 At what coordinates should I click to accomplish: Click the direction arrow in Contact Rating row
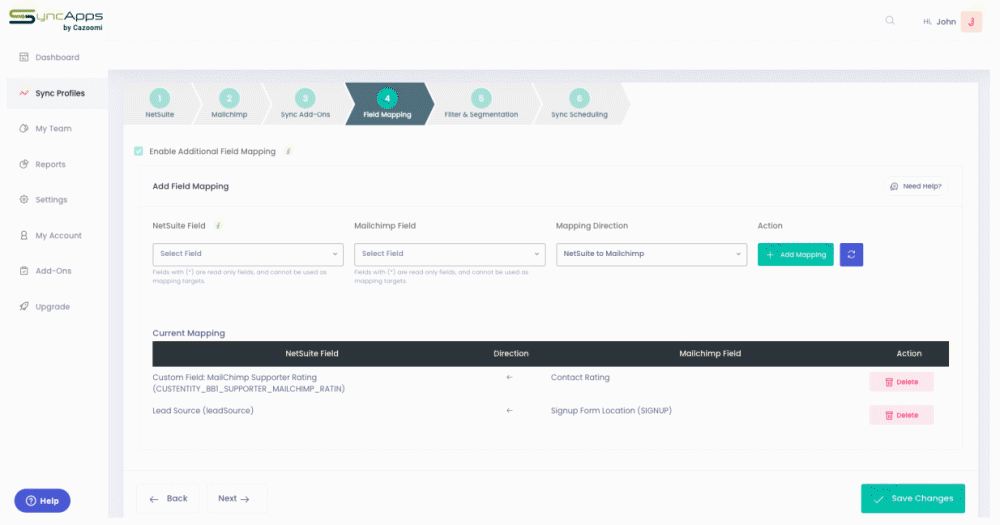509,377
